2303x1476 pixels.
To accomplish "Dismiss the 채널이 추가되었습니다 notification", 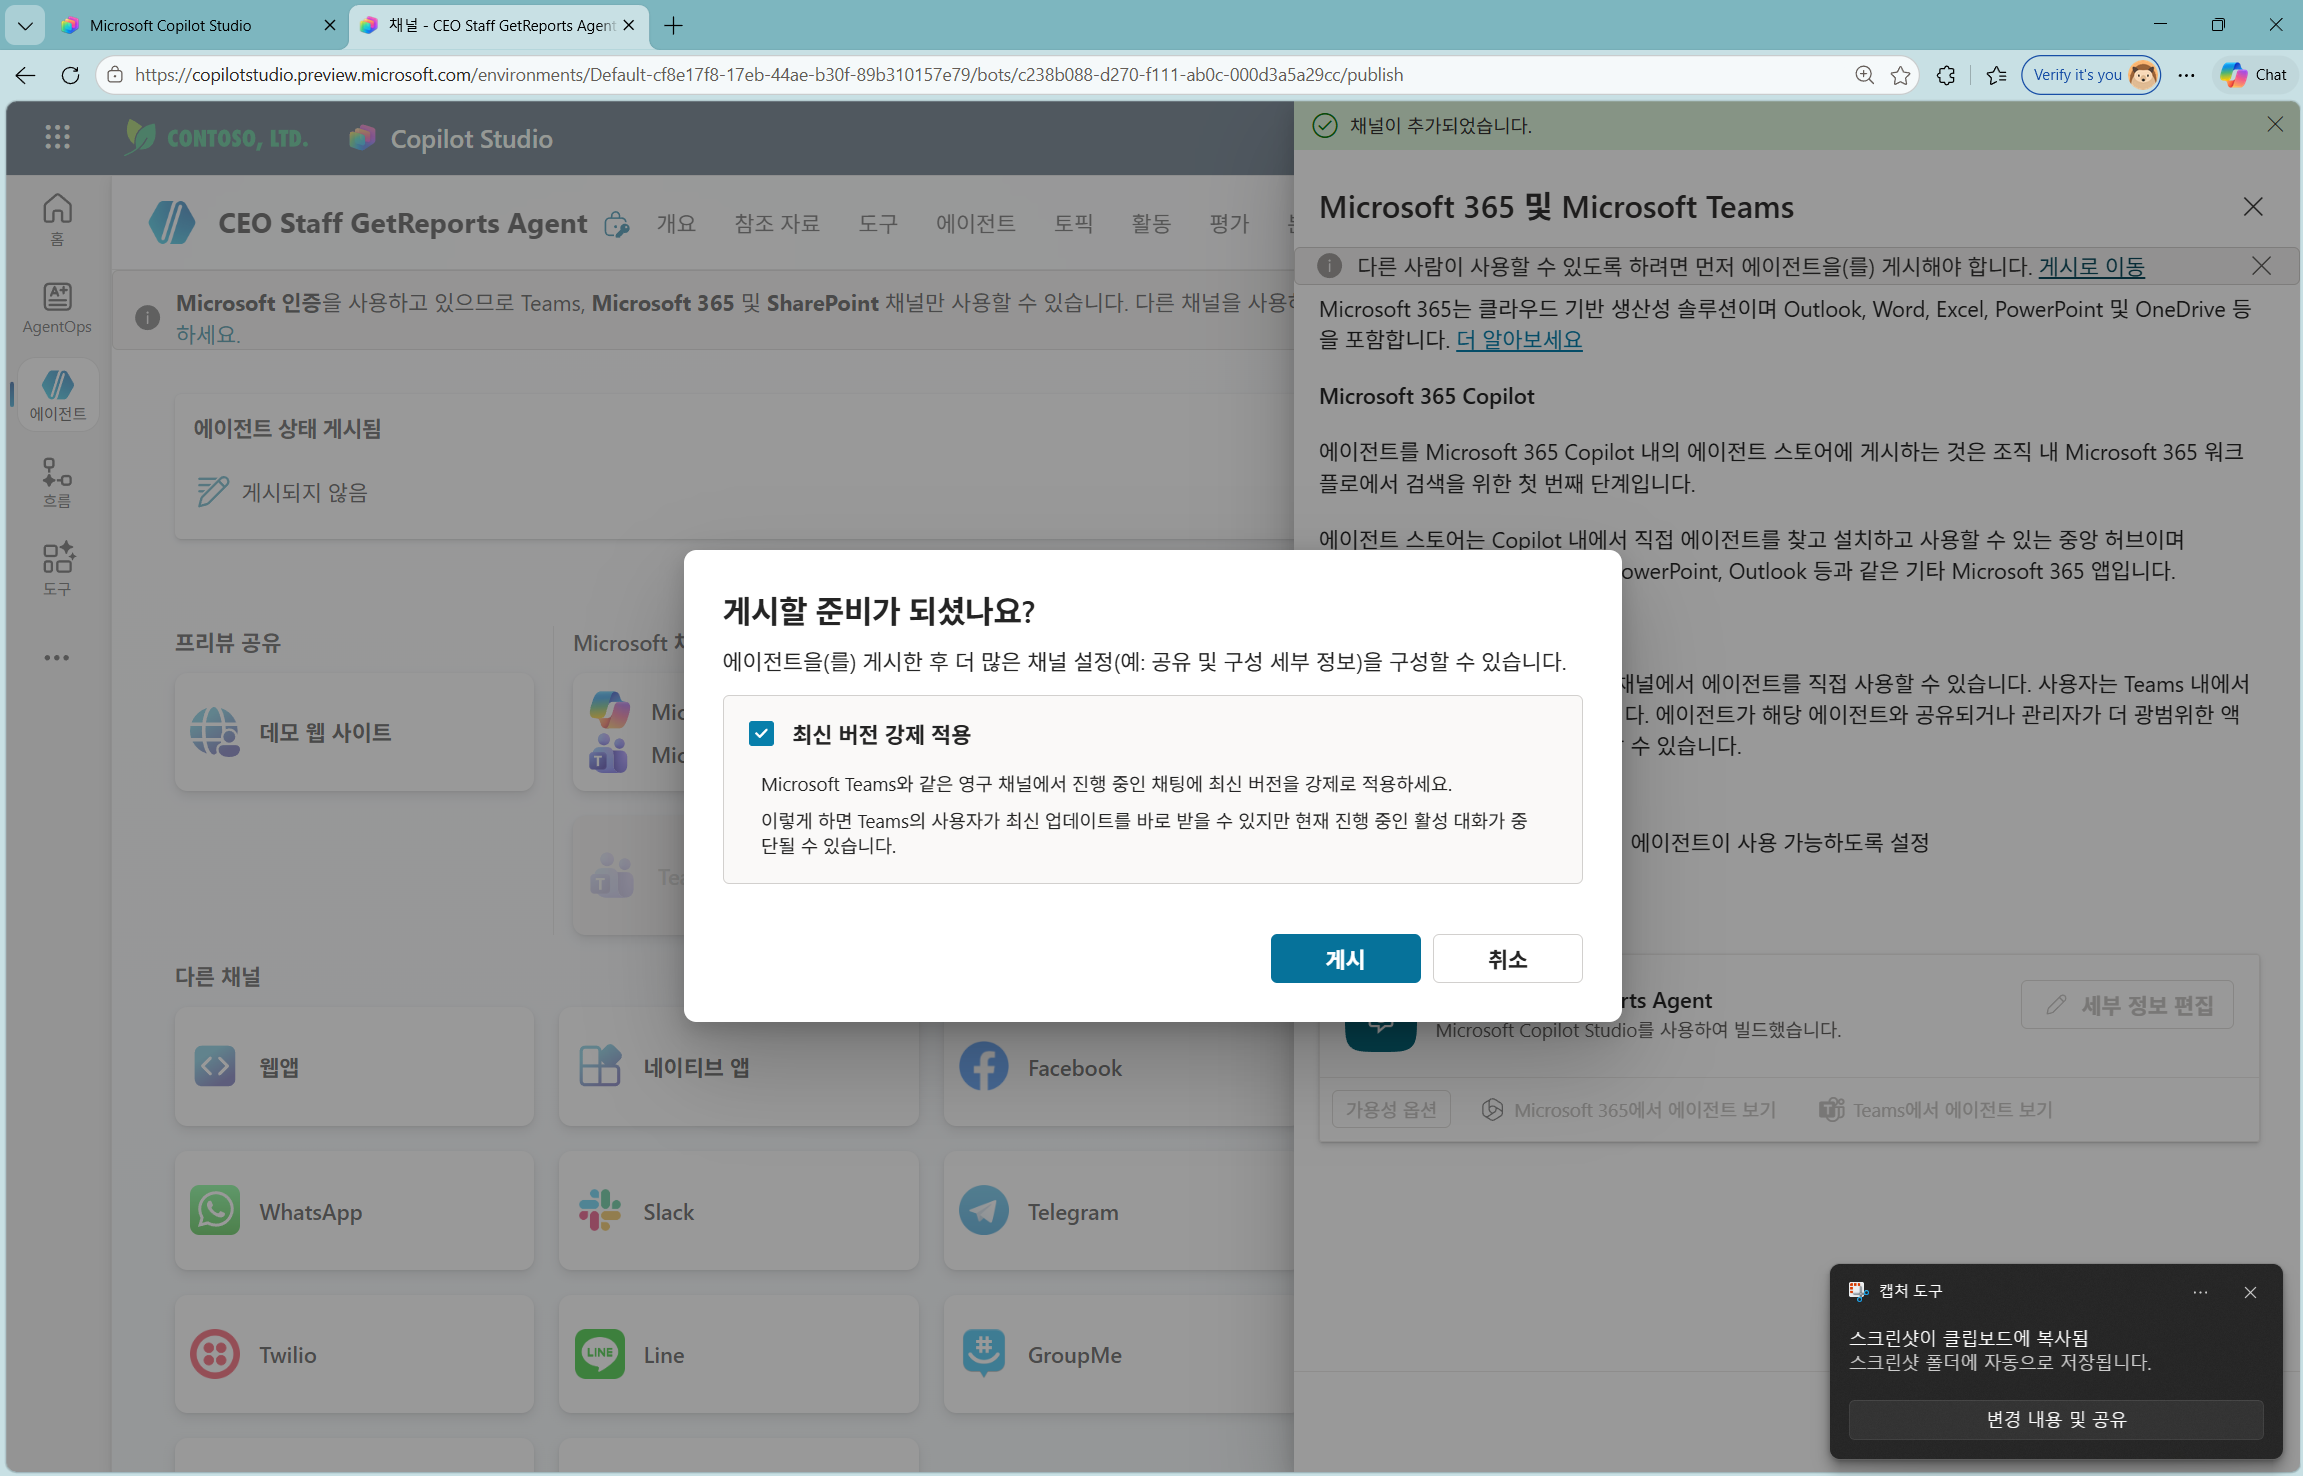I will point(2275,125).
